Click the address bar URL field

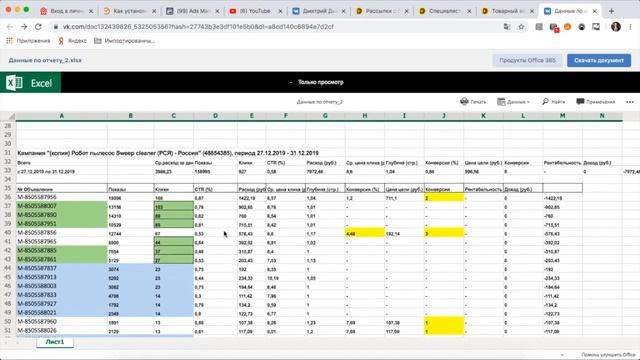tap(278, 27)
